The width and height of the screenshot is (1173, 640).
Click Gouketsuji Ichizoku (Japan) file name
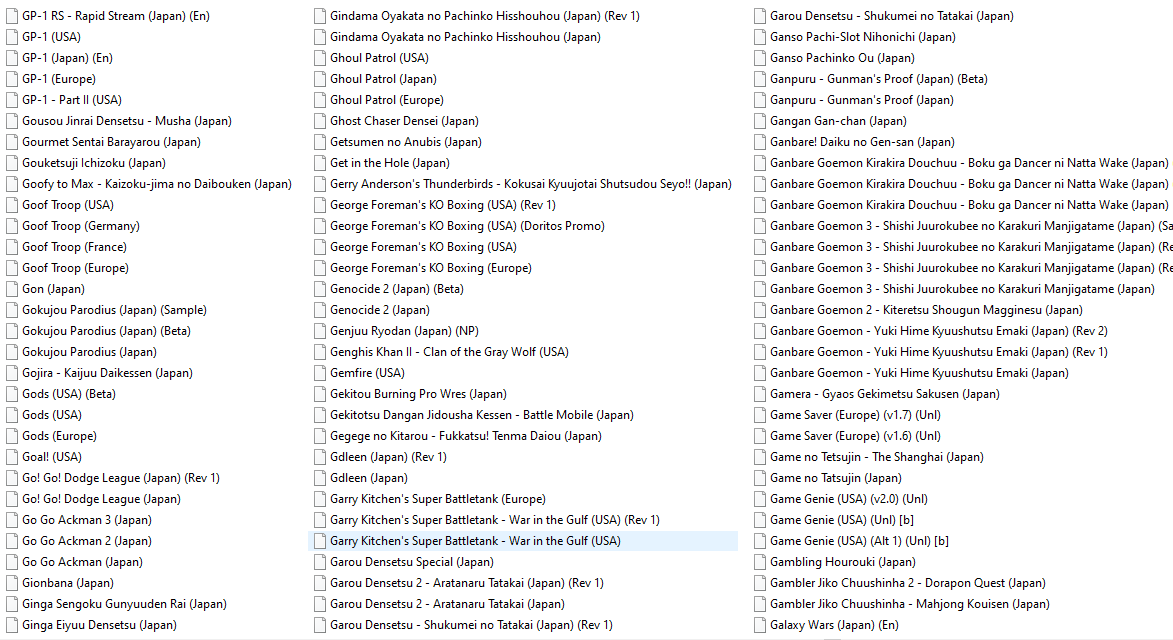[94, 163]
